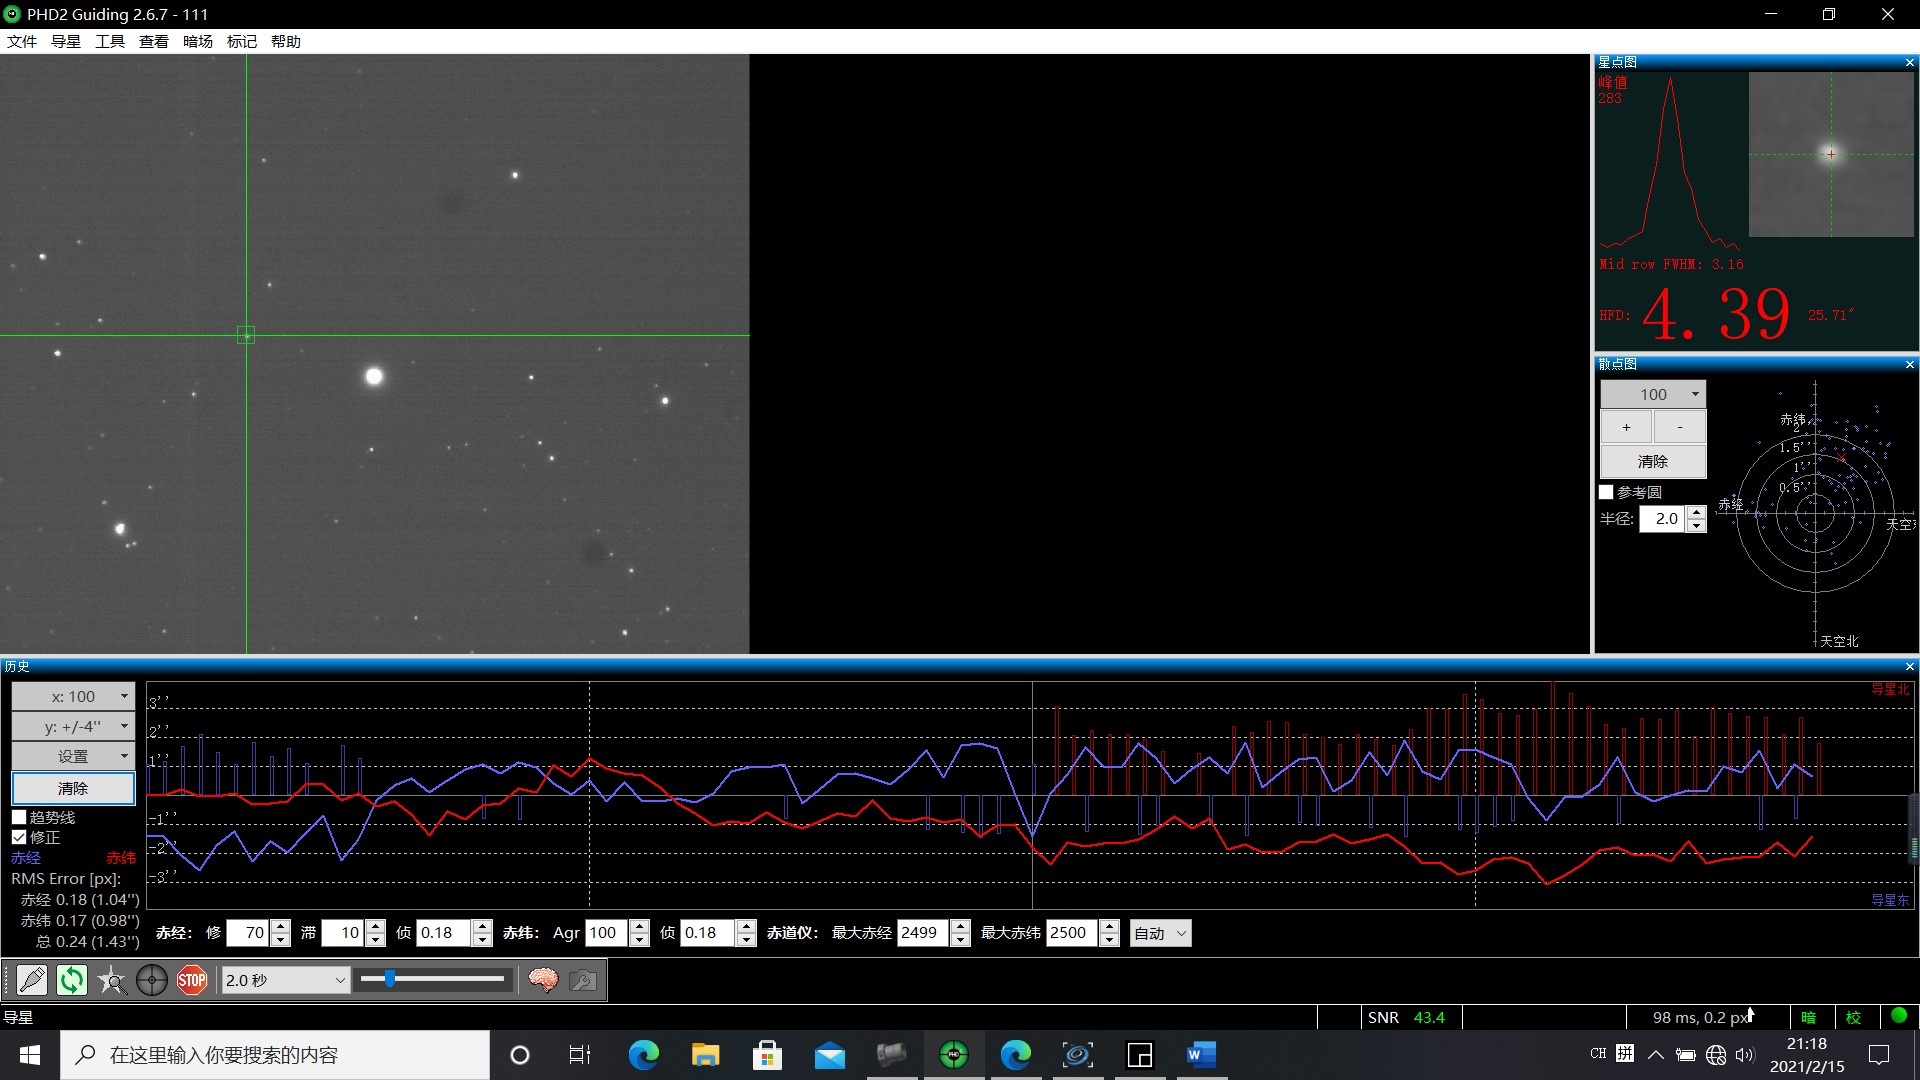Click the 清除 button in scatter panel
The width and height of the screenshot is (1920, 1080).
(x=1653, y=461)
